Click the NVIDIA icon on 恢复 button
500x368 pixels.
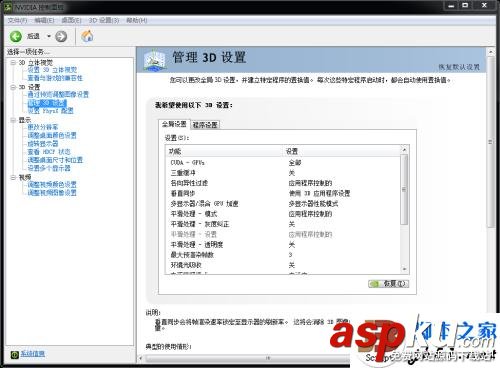pyautogui.click(x=375, y=284)
